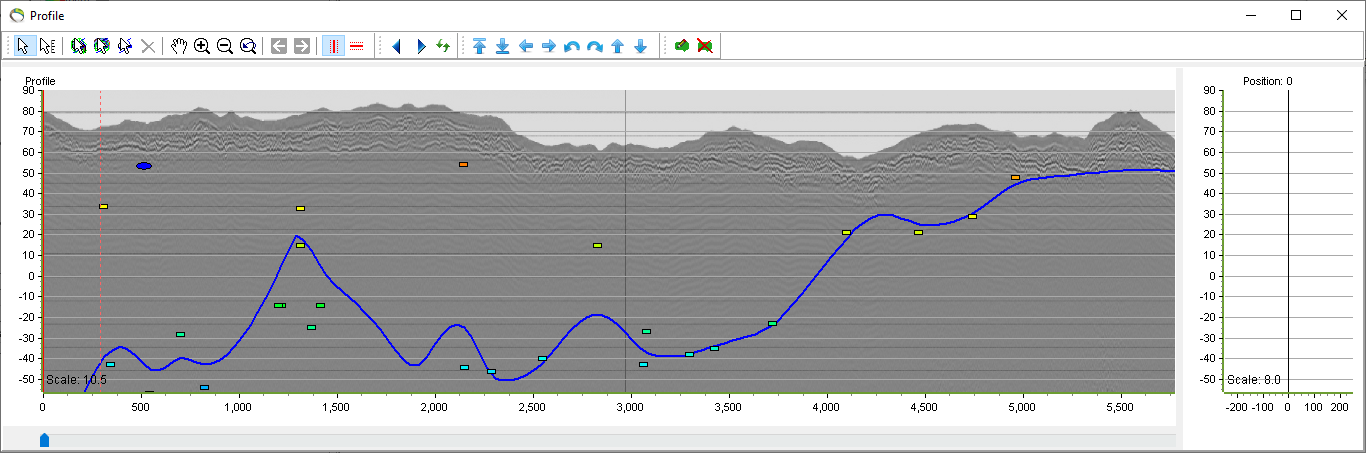The height and width of the screenshot is (453, 1366).
Task: Minimize the Profile window
Action: (x=1250, y=15)
